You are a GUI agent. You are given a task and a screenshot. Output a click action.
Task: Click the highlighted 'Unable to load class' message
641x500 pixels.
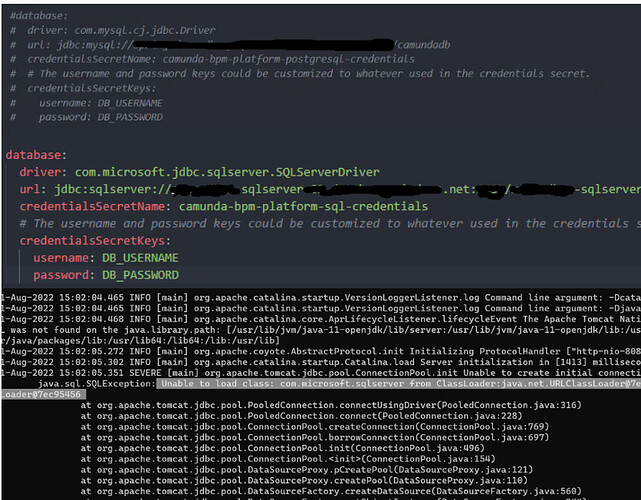pyautogui.click(x=399, y=384)
